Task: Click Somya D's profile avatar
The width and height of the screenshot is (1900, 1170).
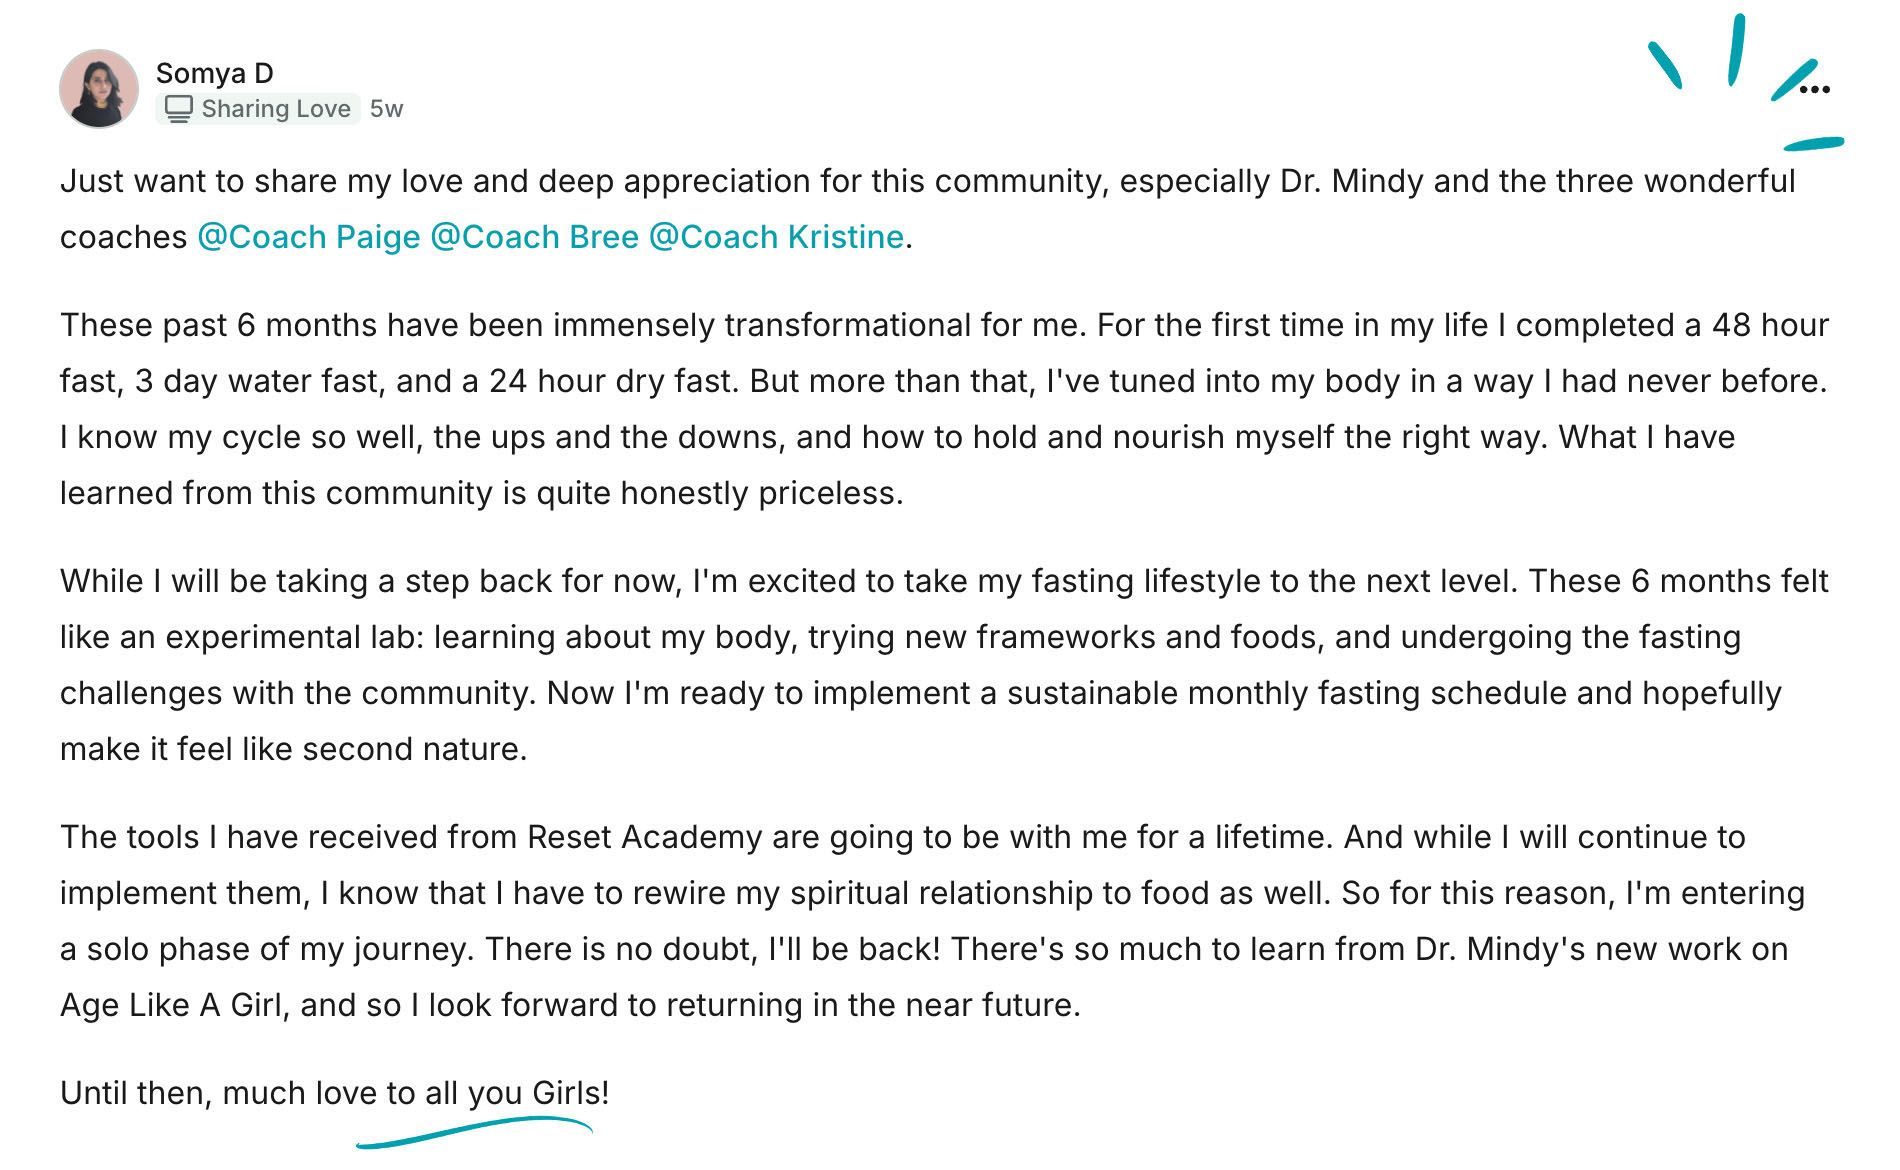Action: click(99, 89)
